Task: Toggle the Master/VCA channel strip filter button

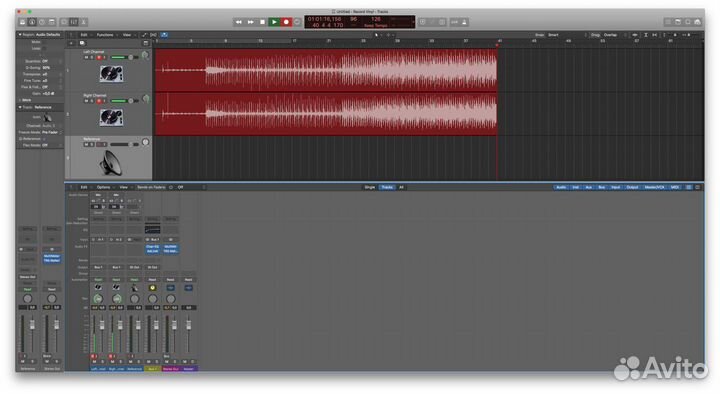Action: [654, 187]
